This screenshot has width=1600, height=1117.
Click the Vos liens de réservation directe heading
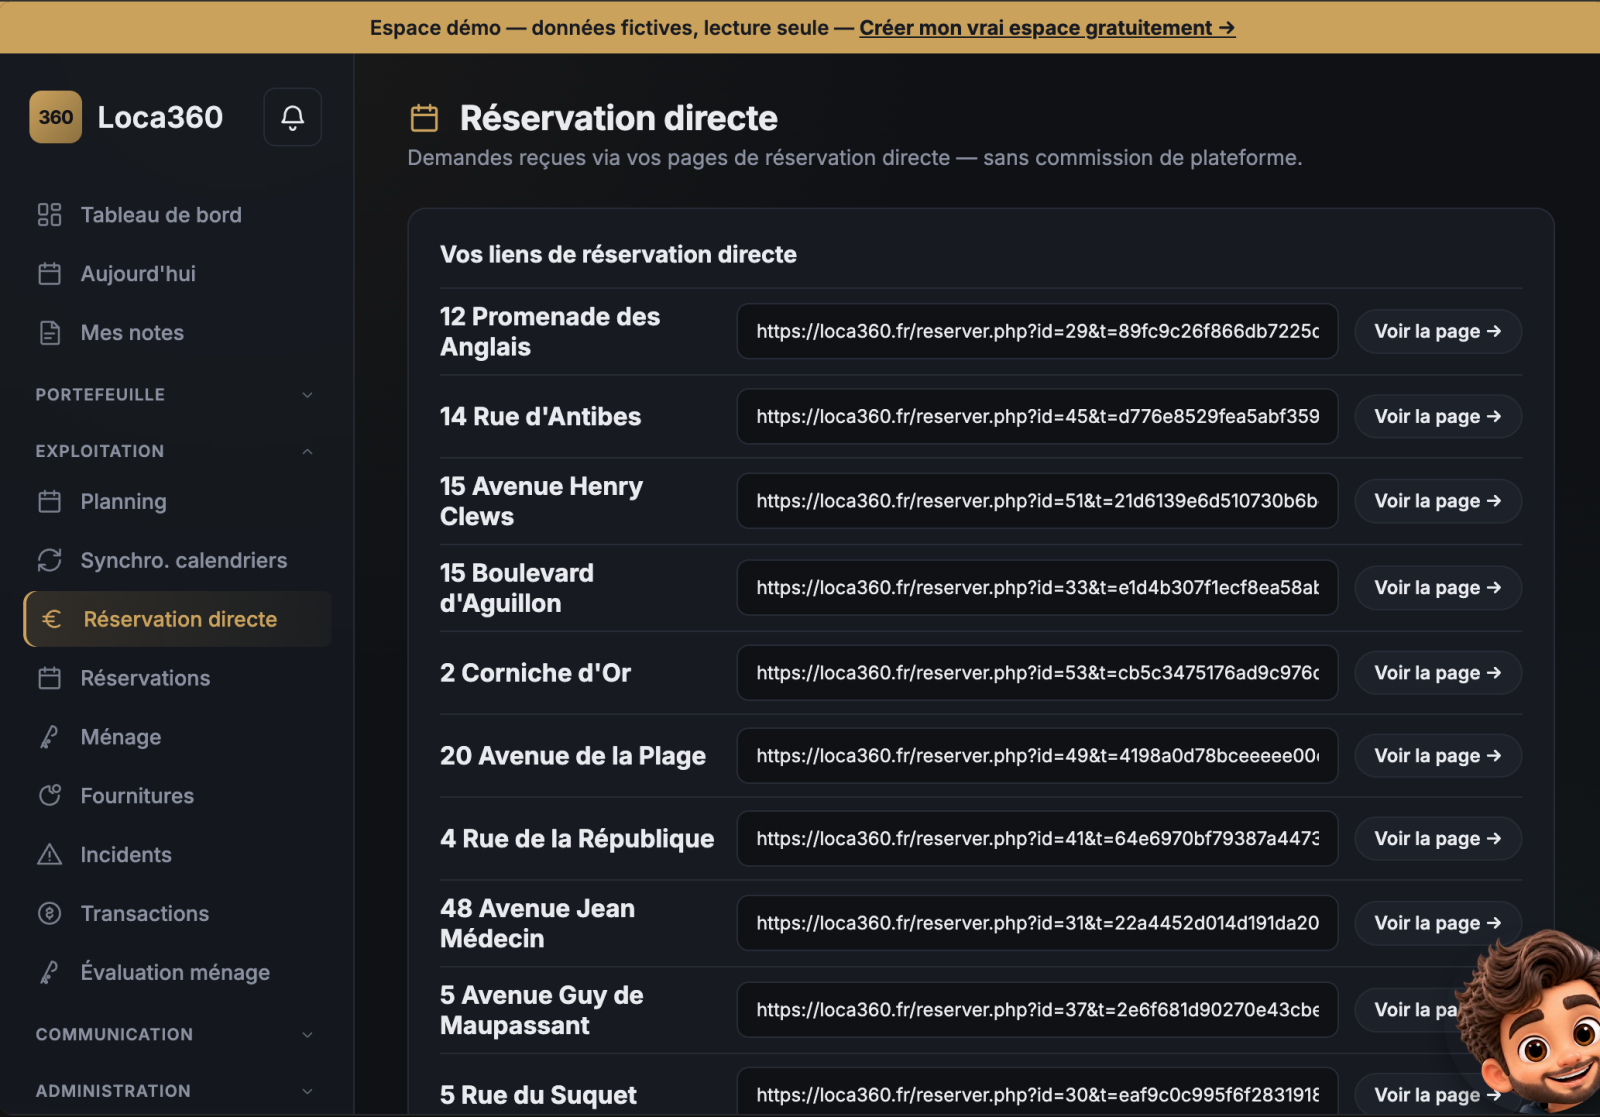coord(618,255)
